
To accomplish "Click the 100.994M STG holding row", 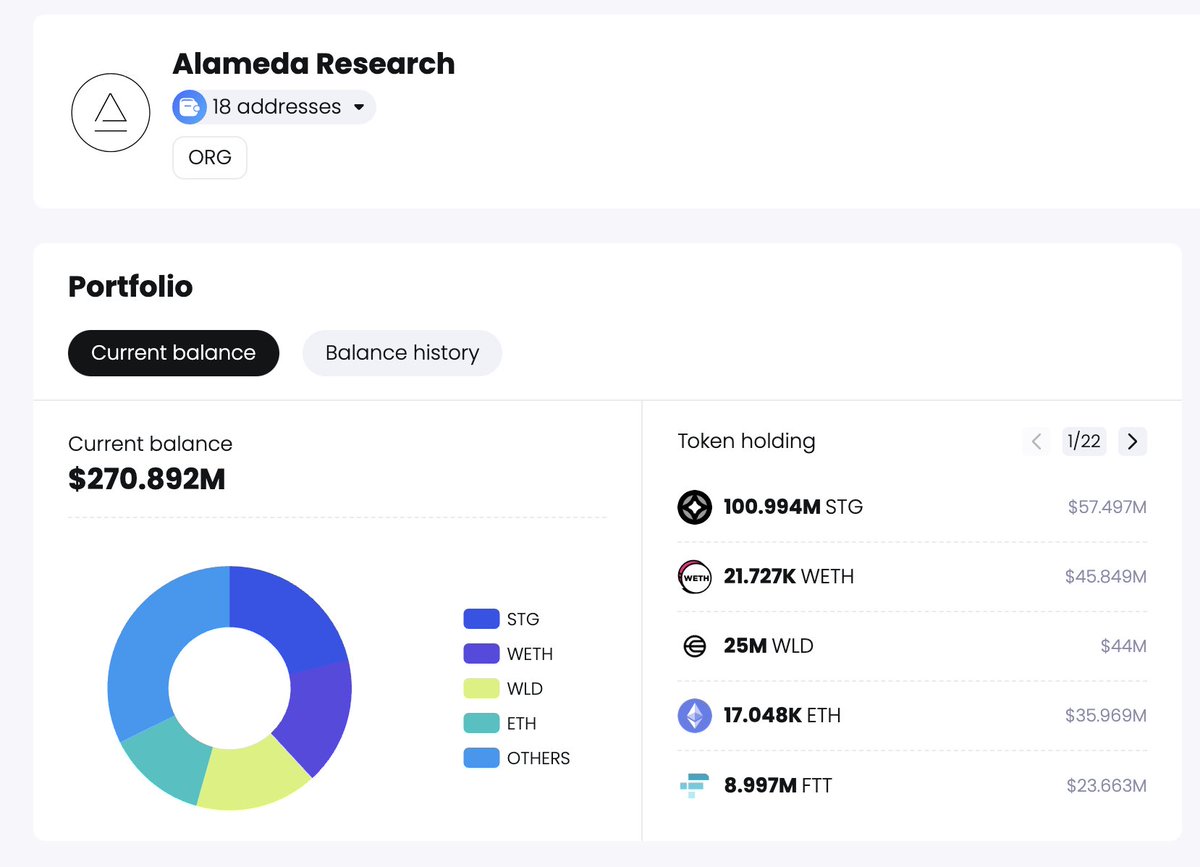I will click(910, 507).
